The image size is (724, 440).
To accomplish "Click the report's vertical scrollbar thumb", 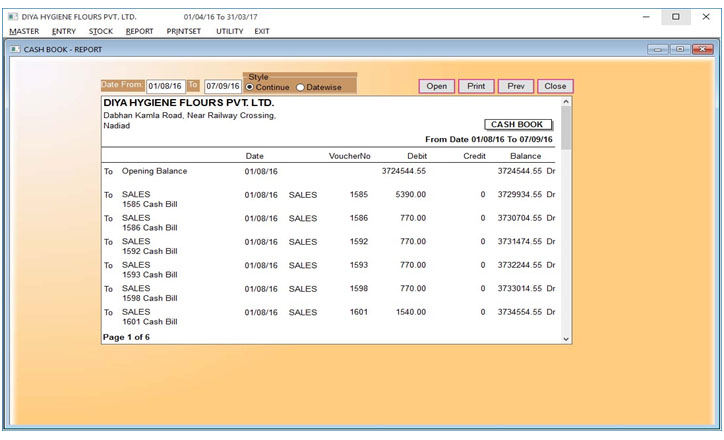I will (x=567, y=128).
